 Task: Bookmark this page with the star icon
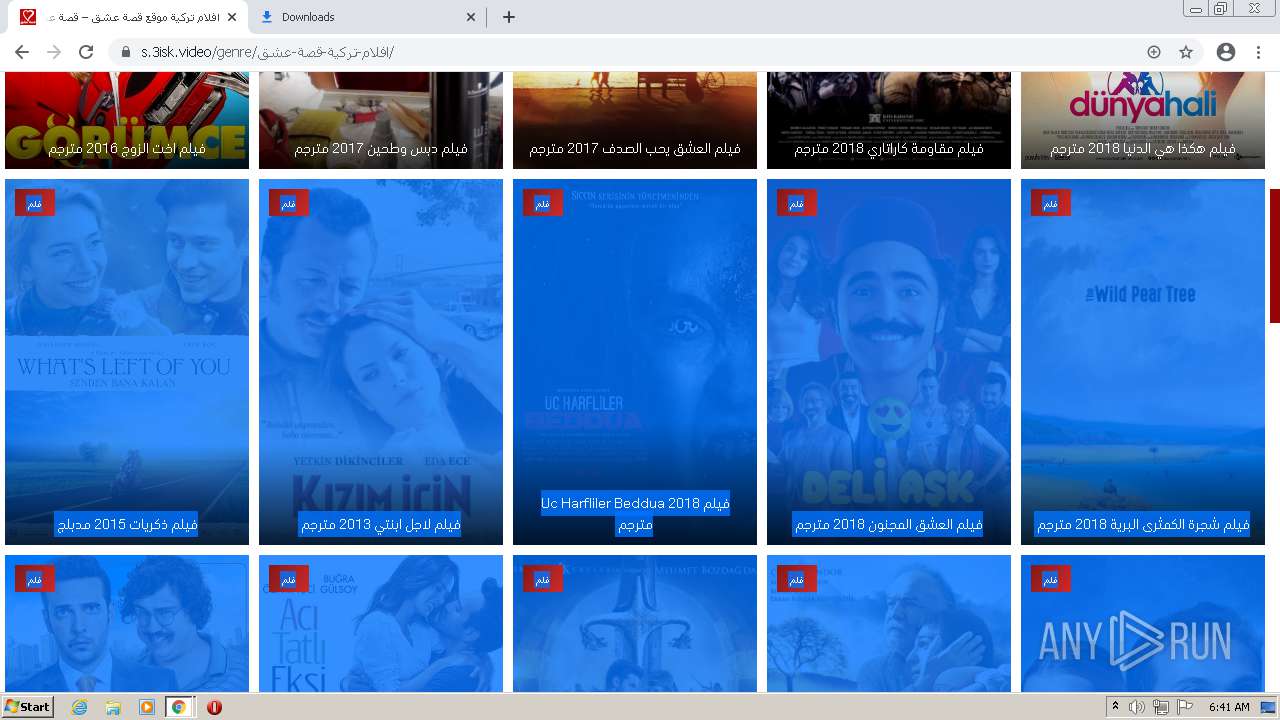[x=1186, y=52]
